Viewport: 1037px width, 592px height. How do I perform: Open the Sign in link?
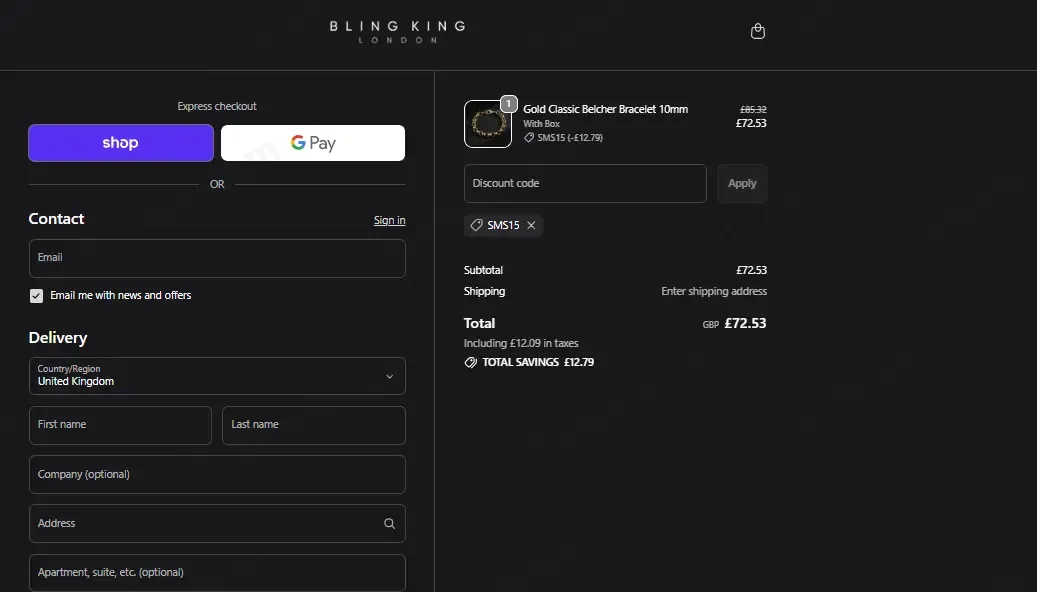[x=390, y=220]
